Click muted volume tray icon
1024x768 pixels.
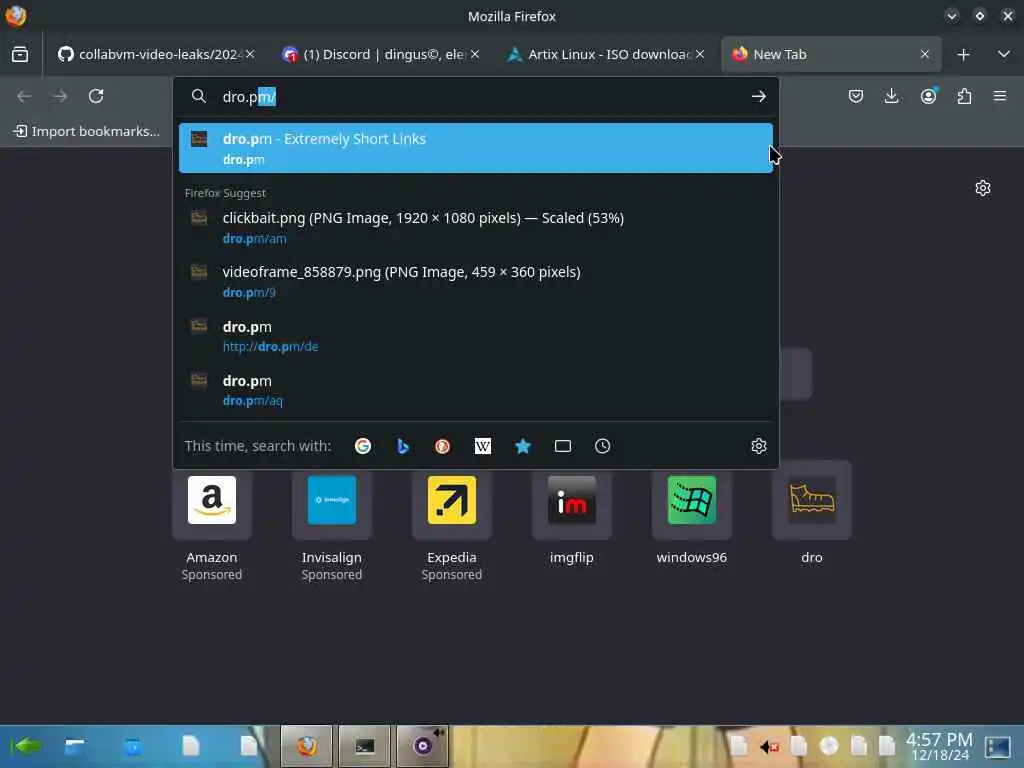tap(769, 746)
